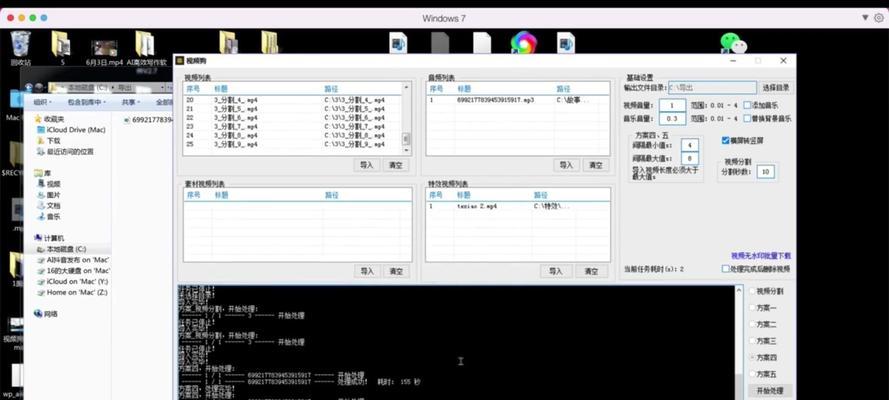The width and height of the screenshot is (889, 400).
Task: Select the 6月3日.mp4 video file icon
Action: tap(104, 53)
